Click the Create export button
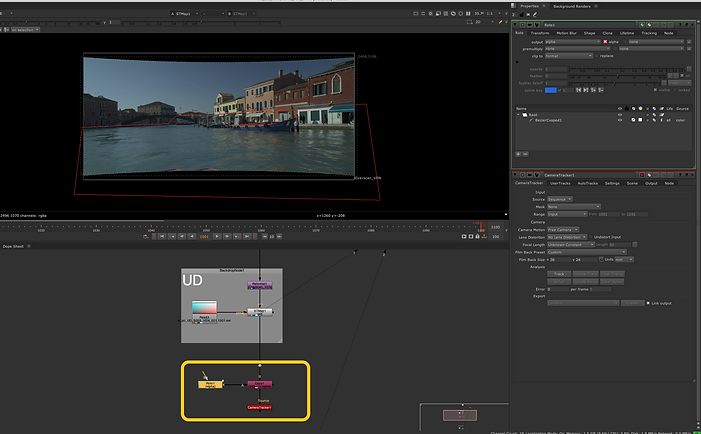 coord(633,303)
